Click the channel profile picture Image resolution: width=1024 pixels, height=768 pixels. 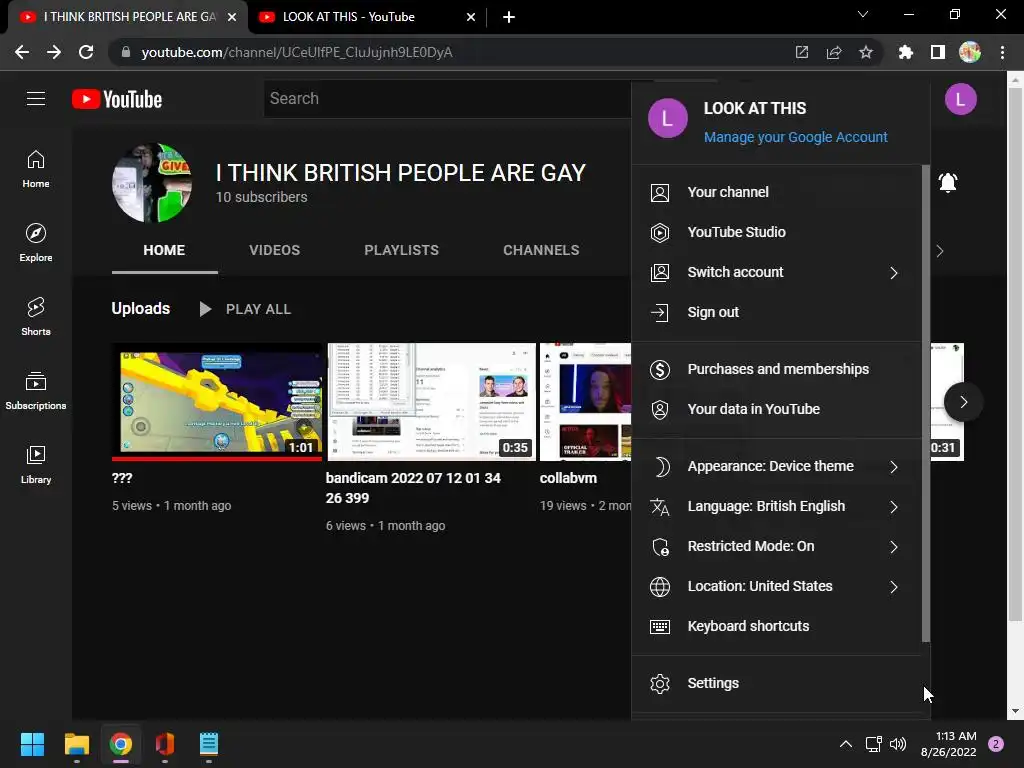coord(152,183)
